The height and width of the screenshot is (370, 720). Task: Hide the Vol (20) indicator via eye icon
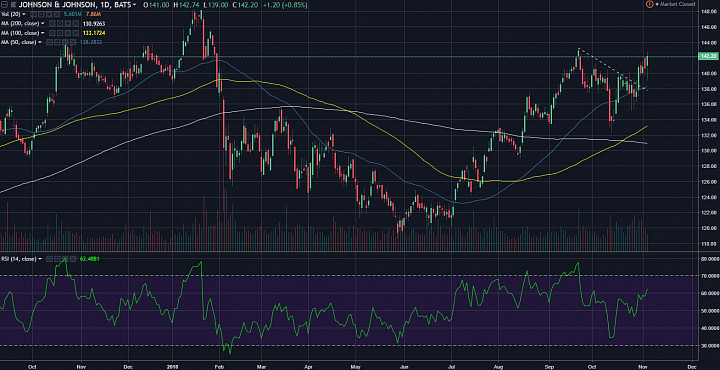click(x=33, y=14)
